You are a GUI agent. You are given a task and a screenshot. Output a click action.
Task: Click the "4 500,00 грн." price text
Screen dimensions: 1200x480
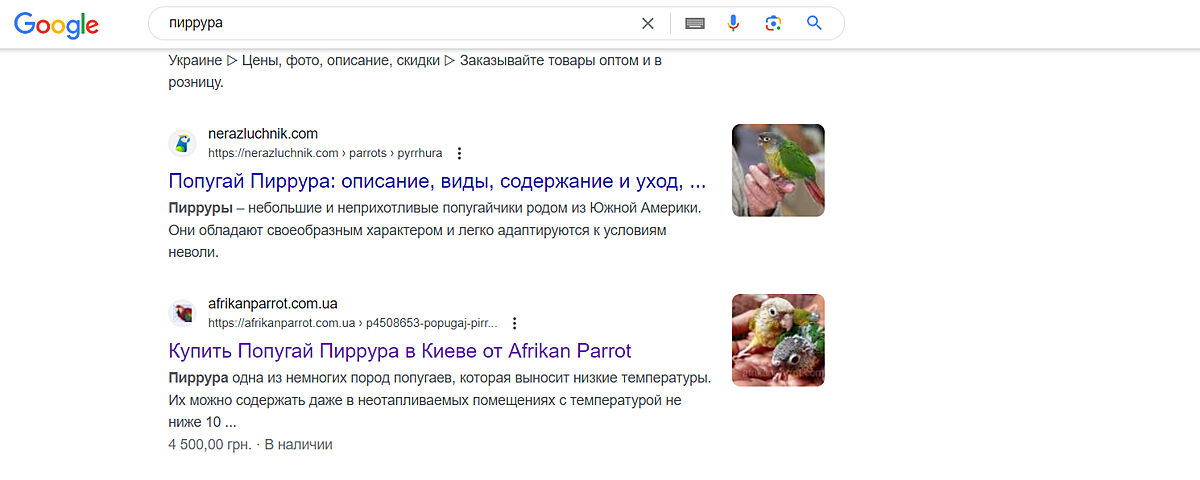click(209, 444)
